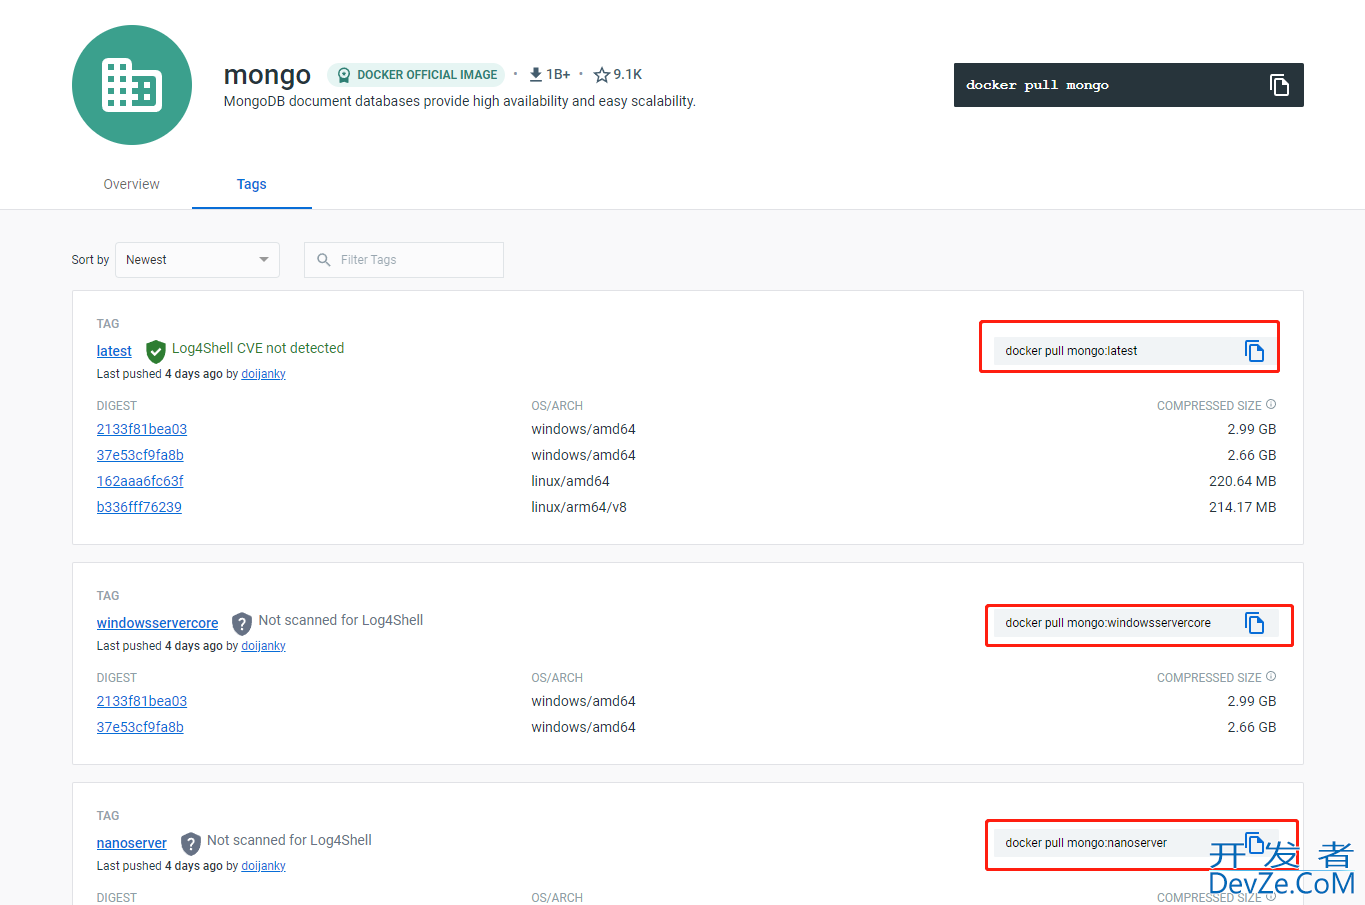The width and height of the screenshot is (1365, 905).
Task: Click compressed size info icon in windowsservercore card
Action: point(1271,677)
